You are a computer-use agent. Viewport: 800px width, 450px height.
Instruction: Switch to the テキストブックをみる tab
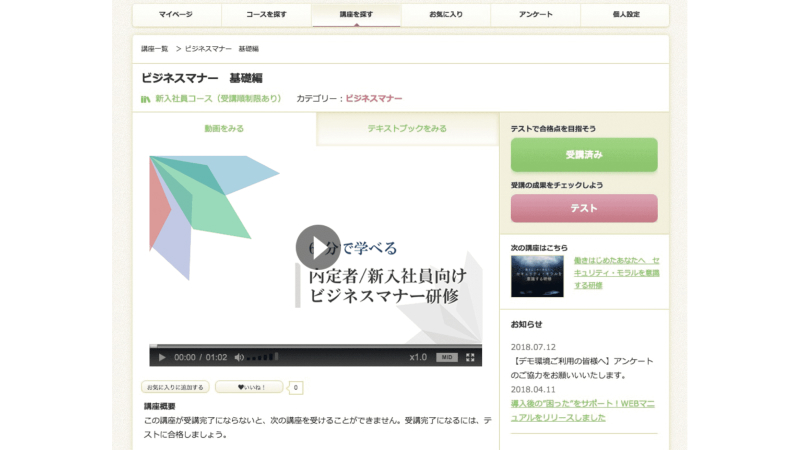click(x=407, y=129)
